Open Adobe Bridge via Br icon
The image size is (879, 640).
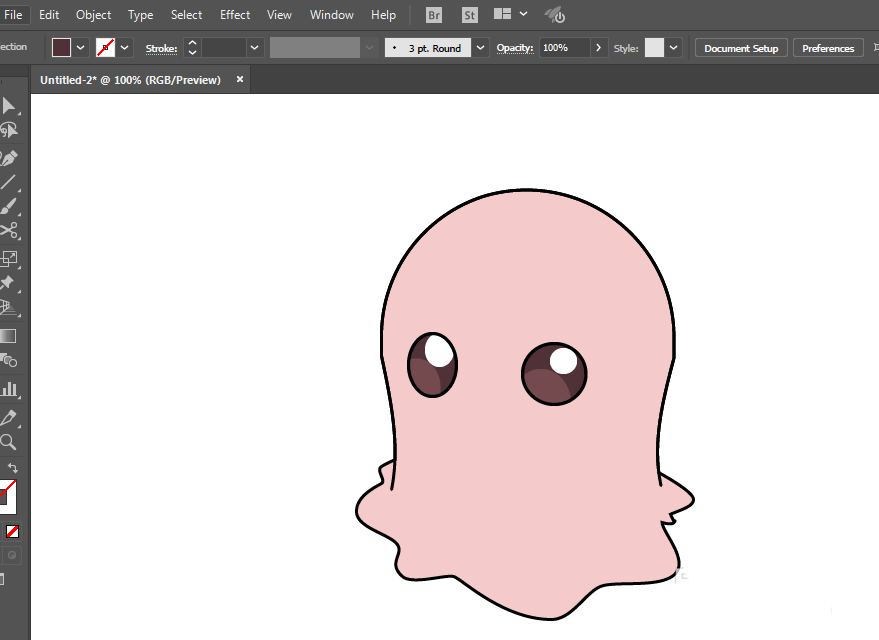tap(433, 15)
